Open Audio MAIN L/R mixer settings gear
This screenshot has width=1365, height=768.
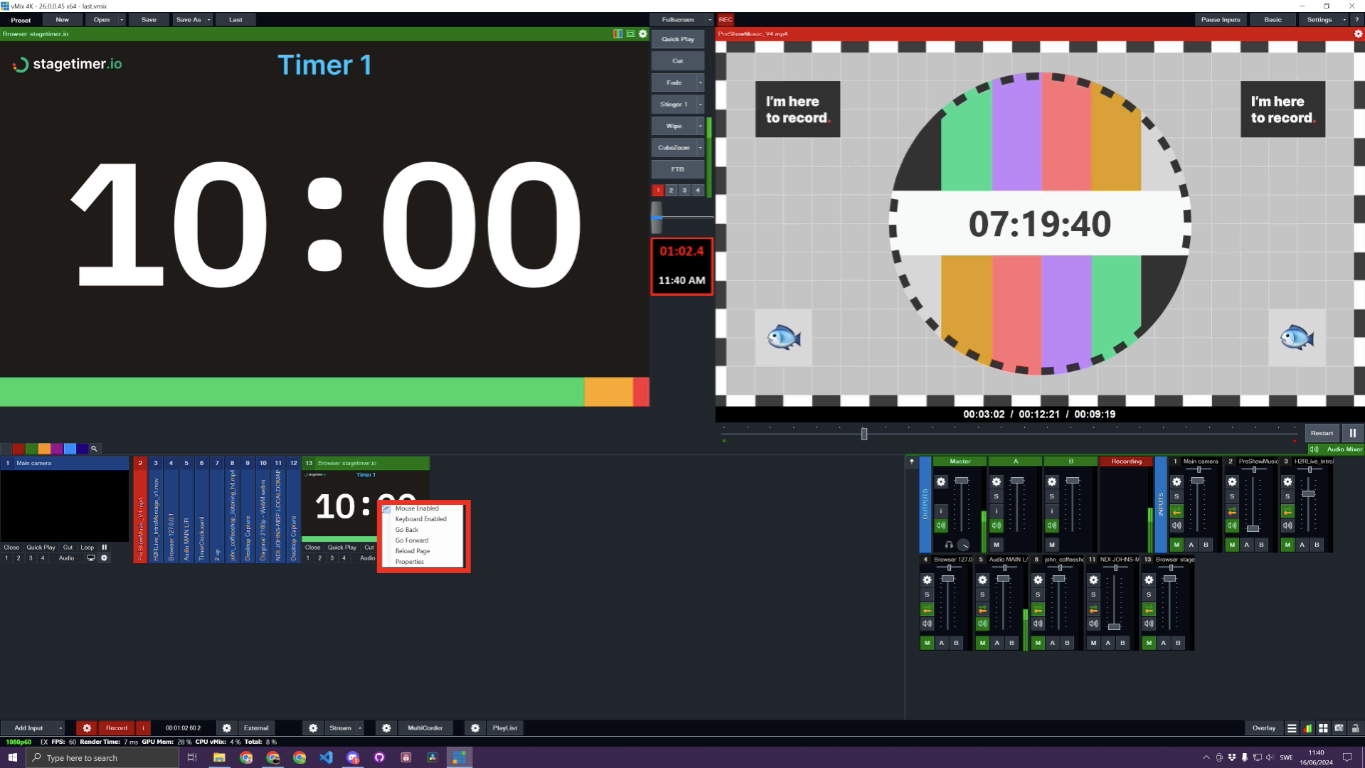point(982,580)
